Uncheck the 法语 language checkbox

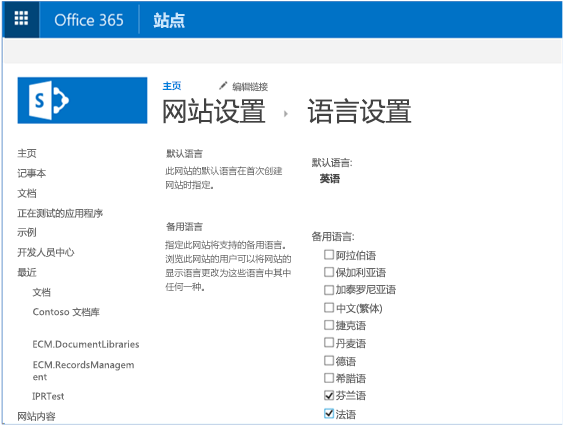pyautogui.click(x=329, y=413)
